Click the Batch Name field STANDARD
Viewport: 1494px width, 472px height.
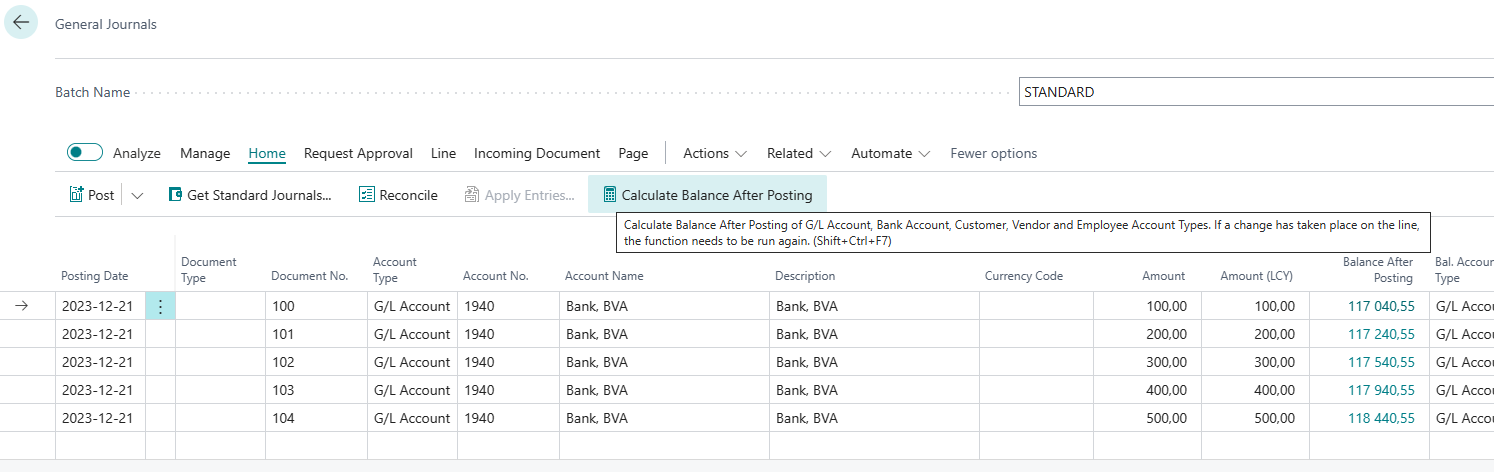pos(1256,92)
